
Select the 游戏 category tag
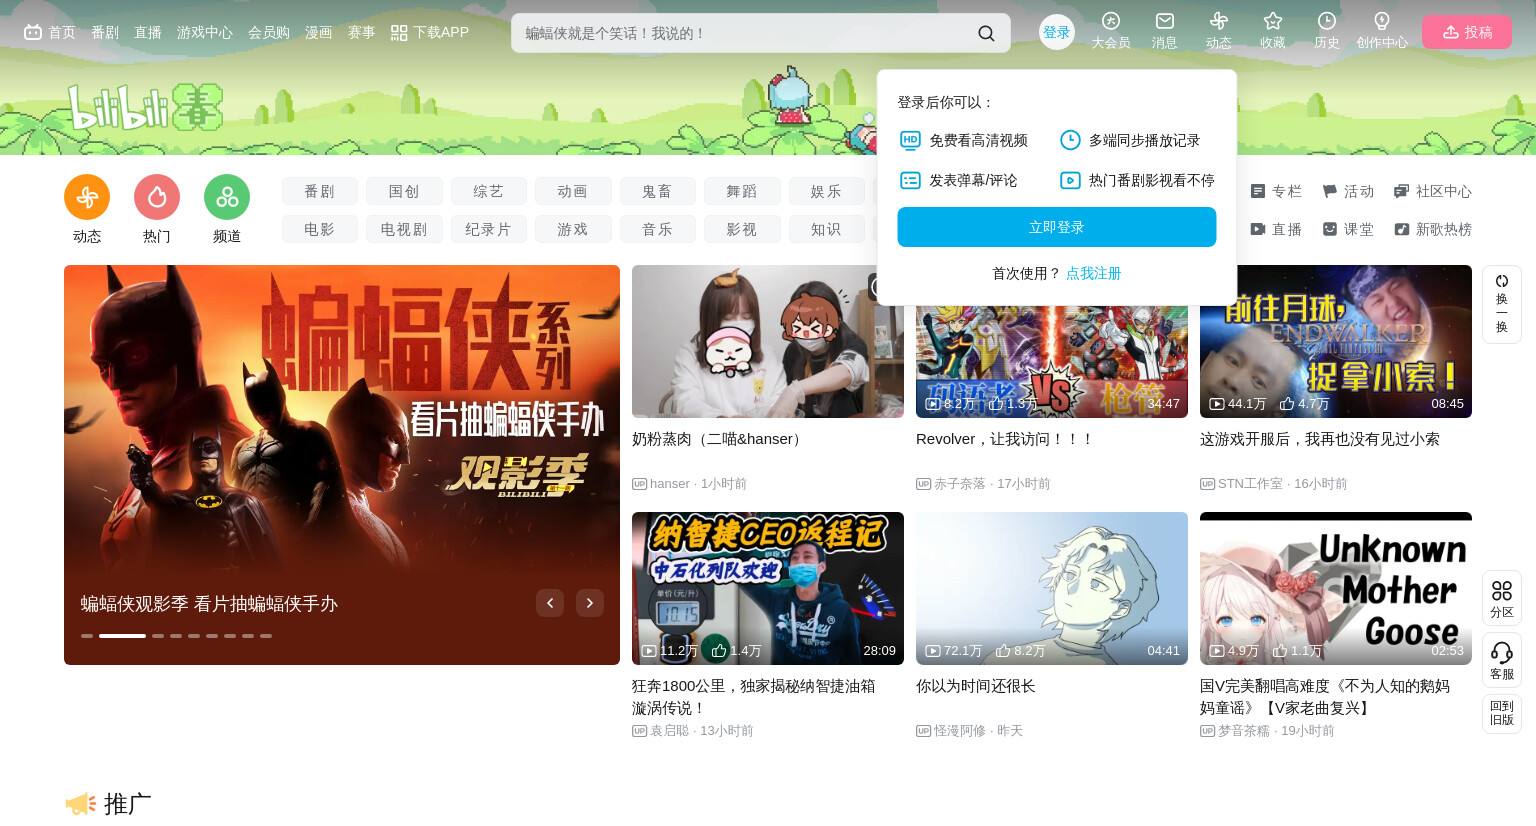click(x=573, y=229)
